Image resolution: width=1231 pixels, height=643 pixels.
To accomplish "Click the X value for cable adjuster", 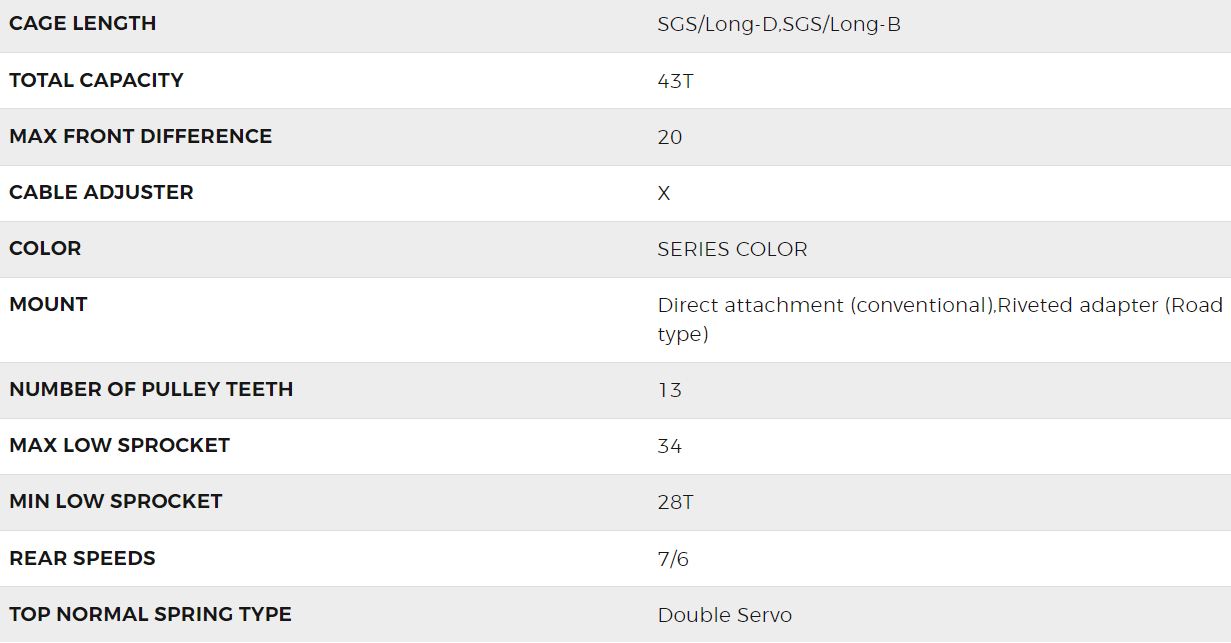I will pos(664,193).
